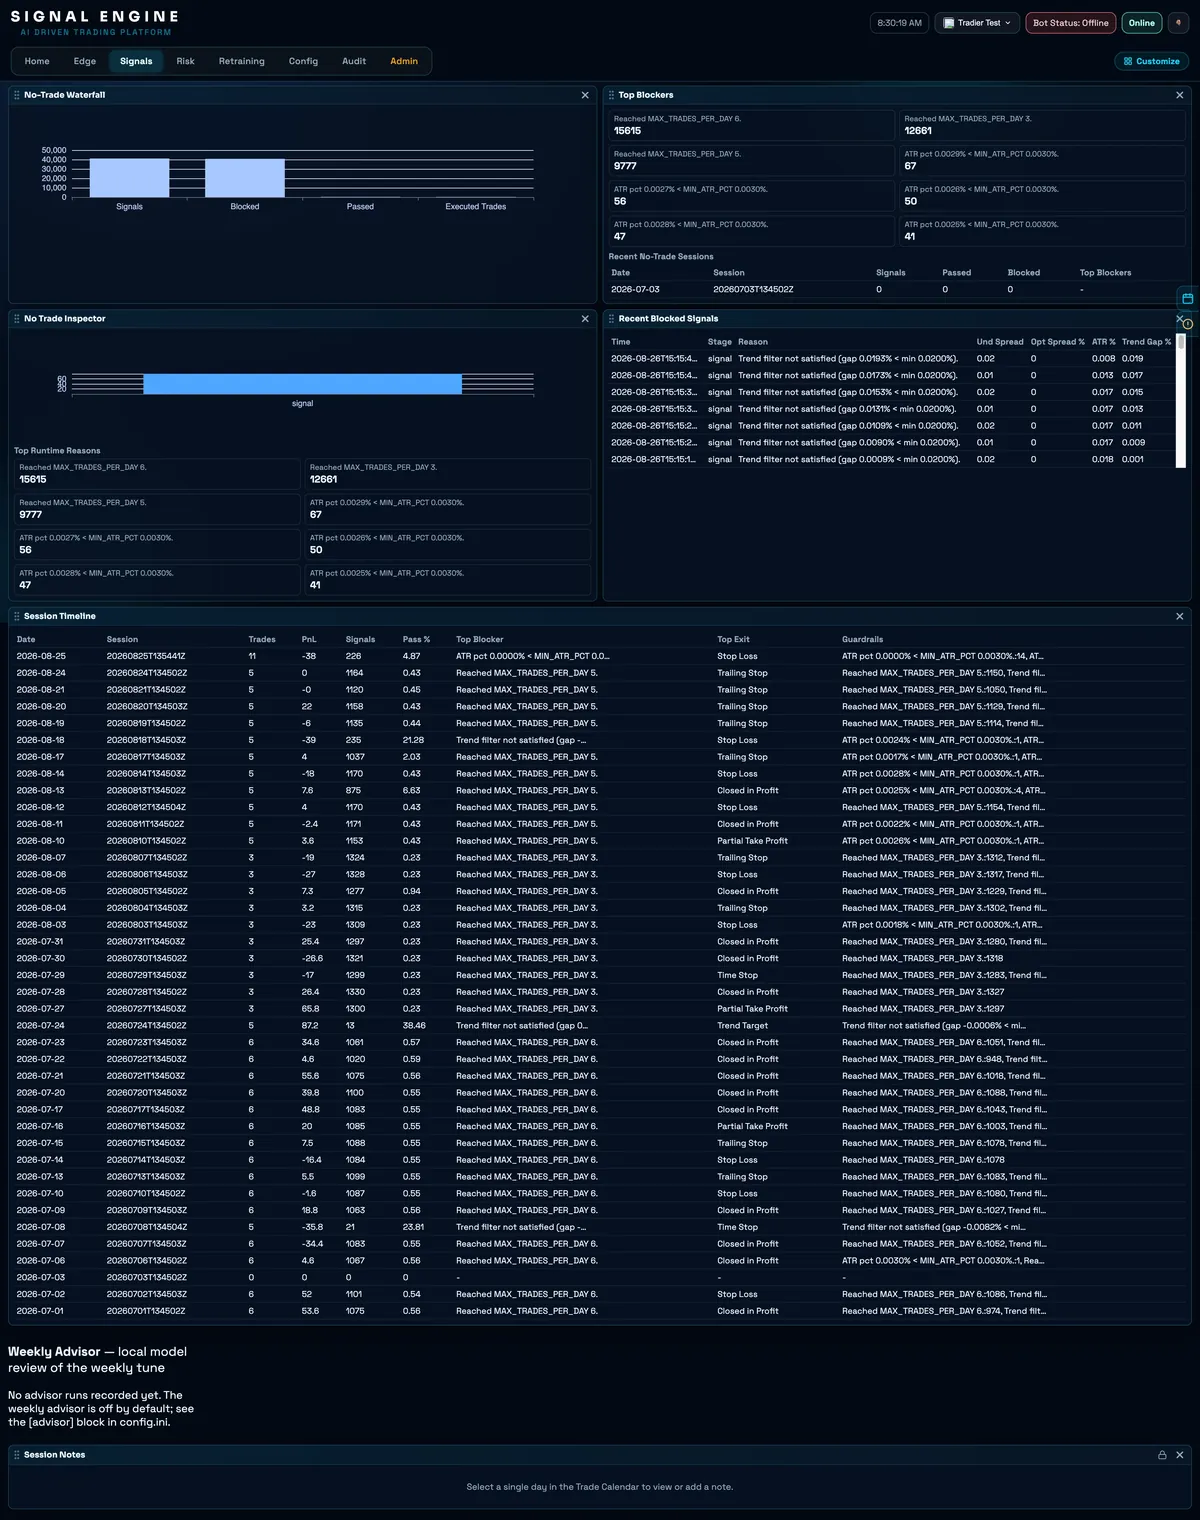This screenshot has height=1520, width=1200.
Task: Click the Signal Engine logo title
Action: pos(95,17)
